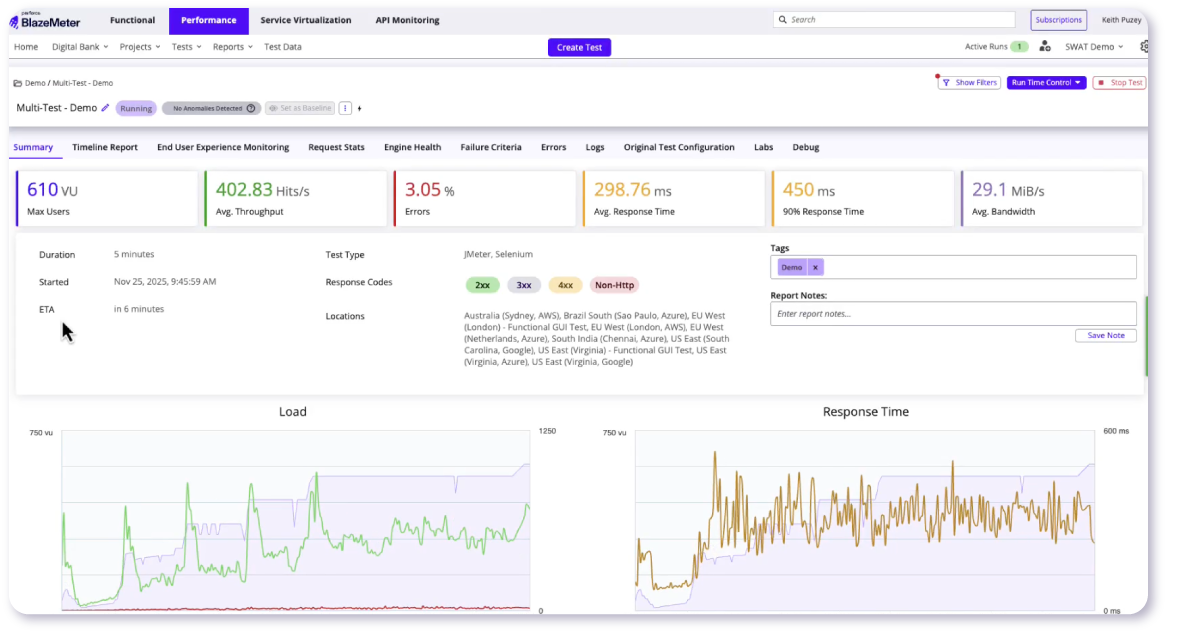The width and height of the screenshot is (1192, 634).
Task: Remove the Demo tag
Action: point(815,267)
